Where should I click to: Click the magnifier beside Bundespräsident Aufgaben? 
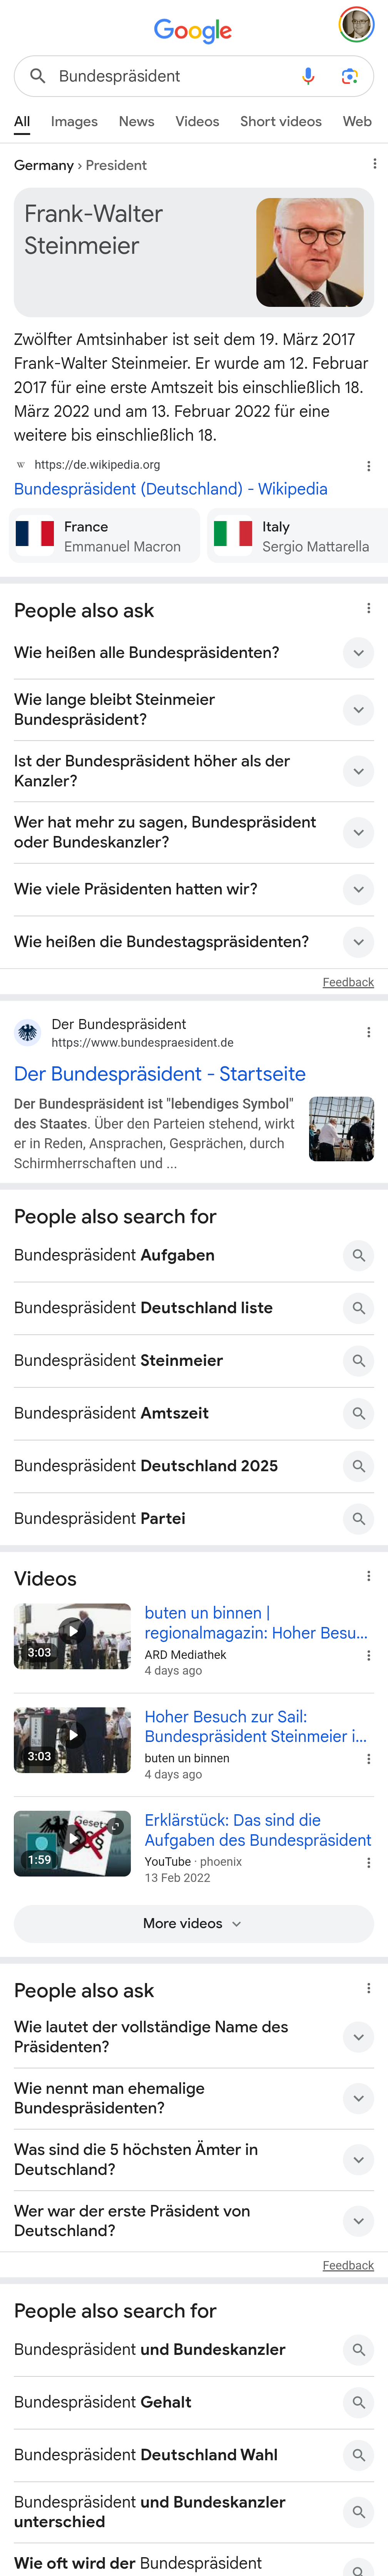coord(358,1255)
